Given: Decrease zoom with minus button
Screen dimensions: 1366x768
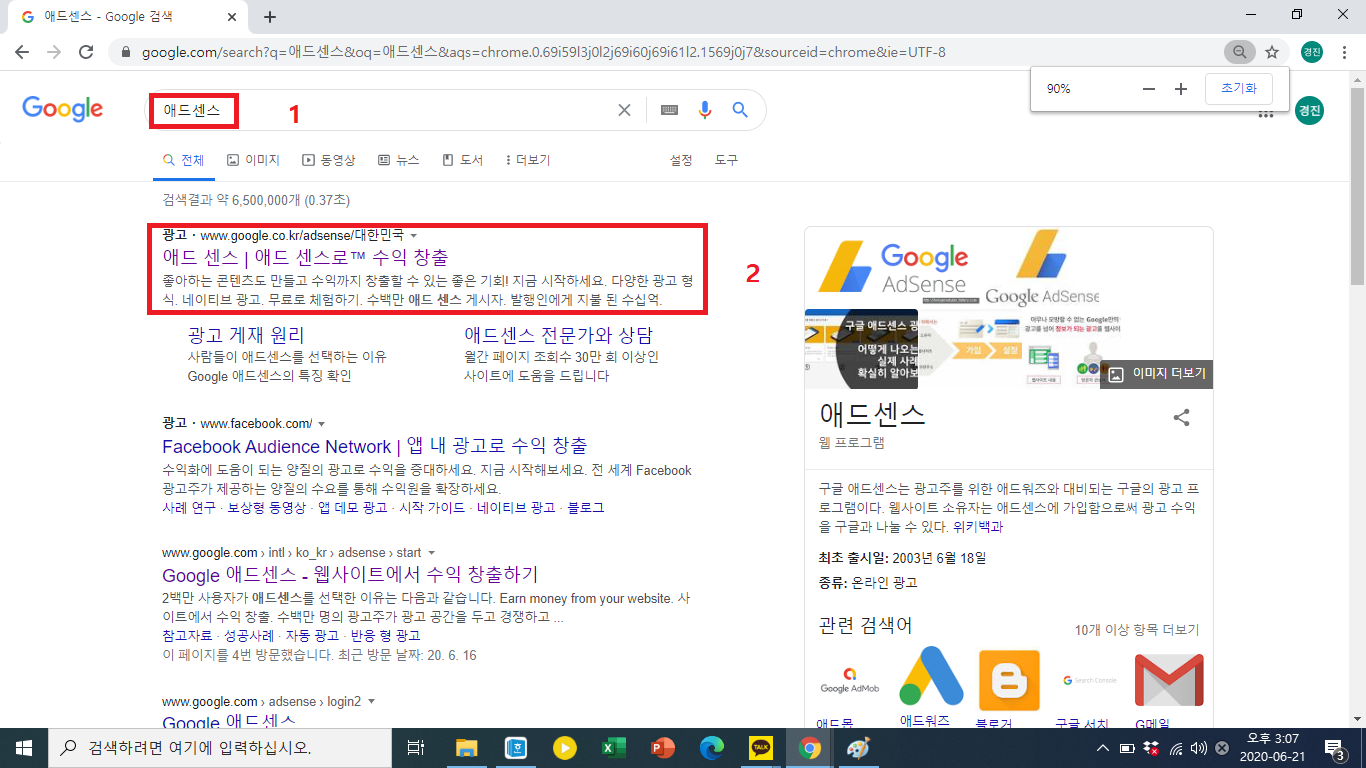Looking at the screenshot, I should (x=1148, y=89).
